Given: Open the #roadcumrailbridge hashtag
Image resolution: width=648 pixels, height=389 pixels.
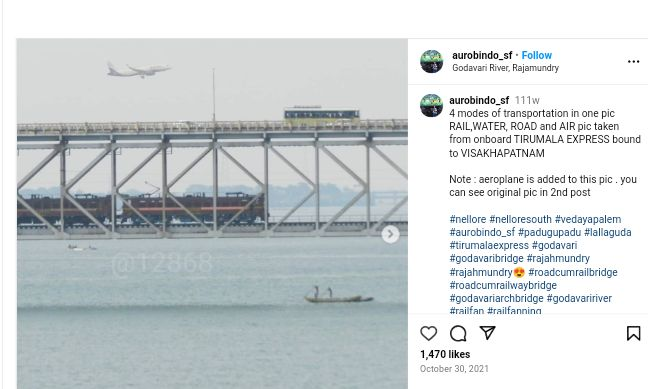Looking at the screenshot, I should (573, 272).
